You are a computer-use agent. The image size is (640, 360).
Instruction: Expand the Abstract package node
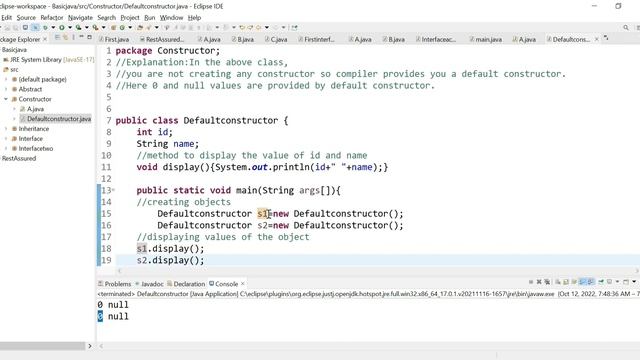coord(6,89)
